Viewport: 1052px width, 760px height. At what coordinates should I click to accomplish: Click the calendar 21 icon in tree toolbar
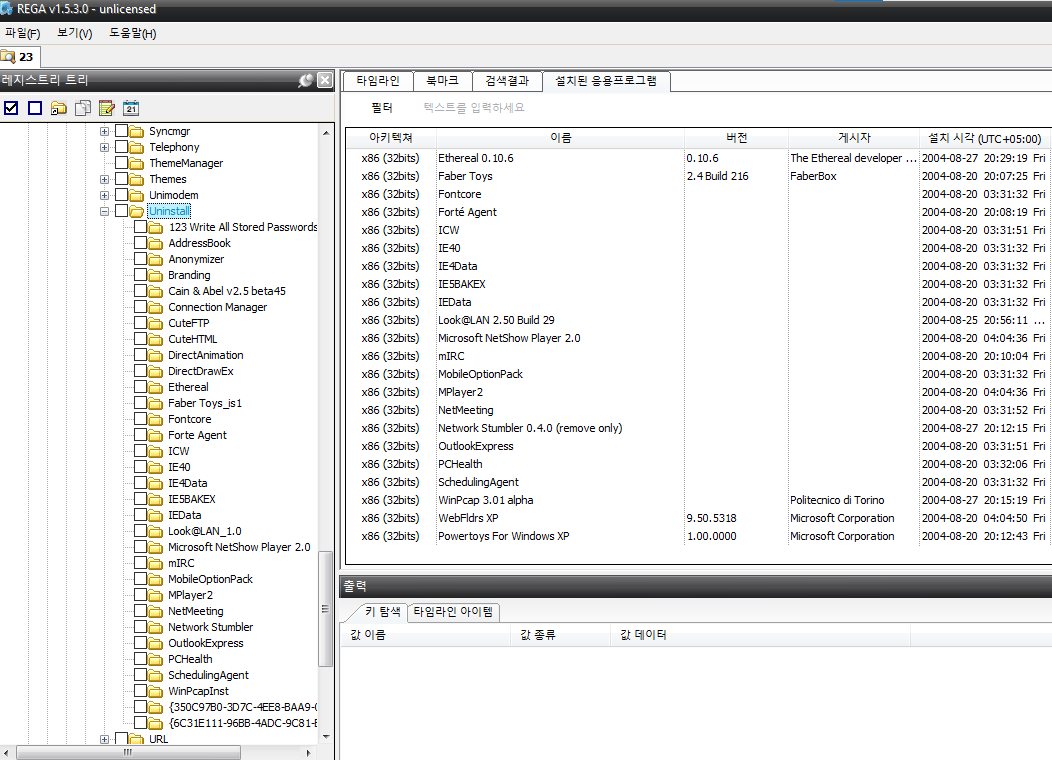131,108
